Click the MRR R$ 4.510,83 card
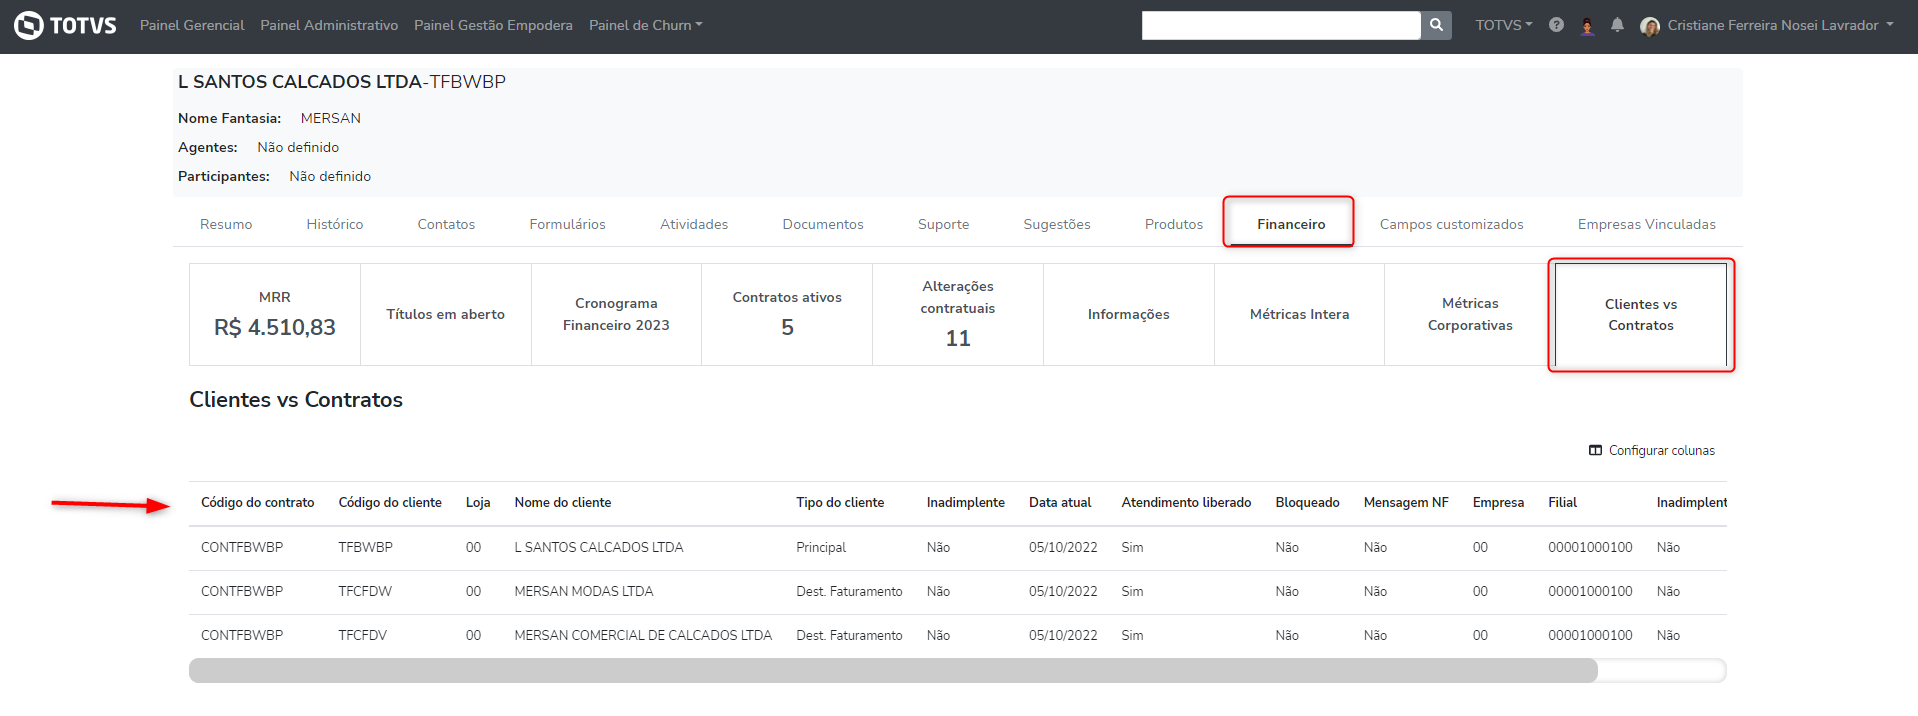The image size is (1918, 716). [x=275, y=314]
